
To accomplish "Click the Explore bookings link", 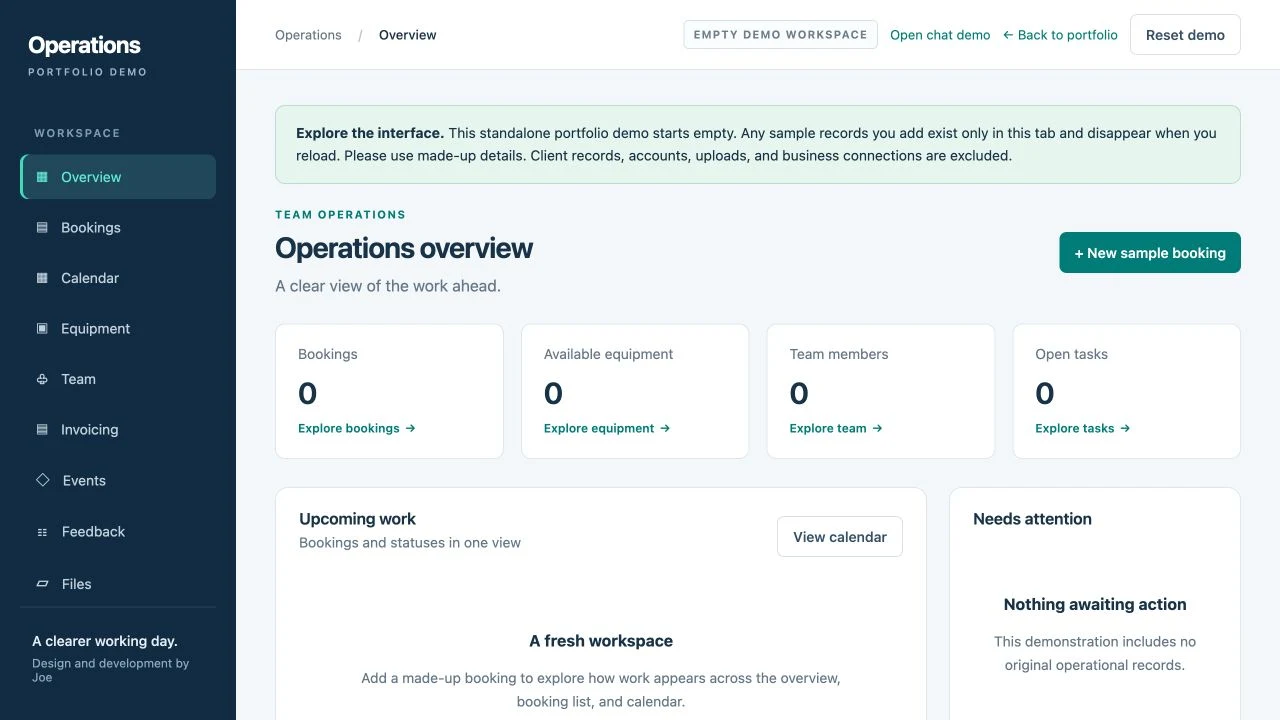I will tap(357, 428).
